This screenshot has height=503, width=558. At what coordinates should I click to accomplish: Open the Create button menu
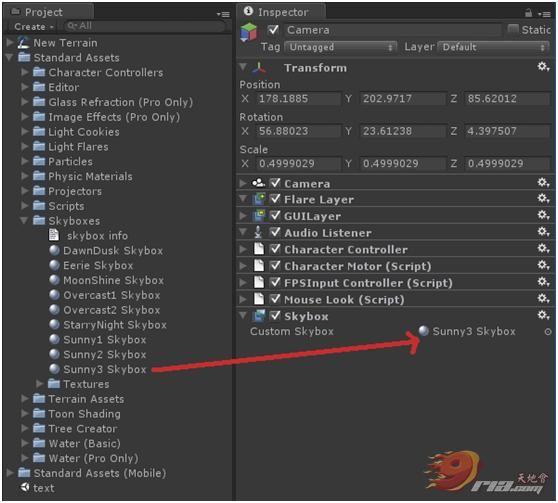pos(34,27)
